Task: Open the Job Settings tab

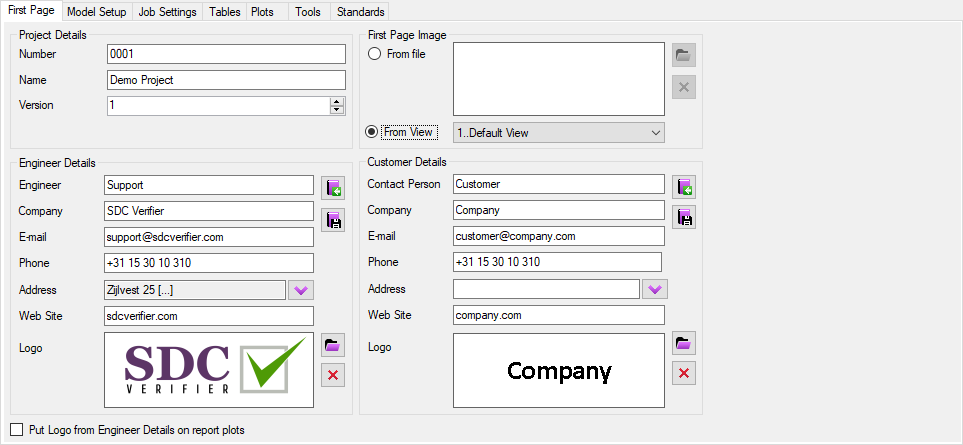Action: pos(167,12)
